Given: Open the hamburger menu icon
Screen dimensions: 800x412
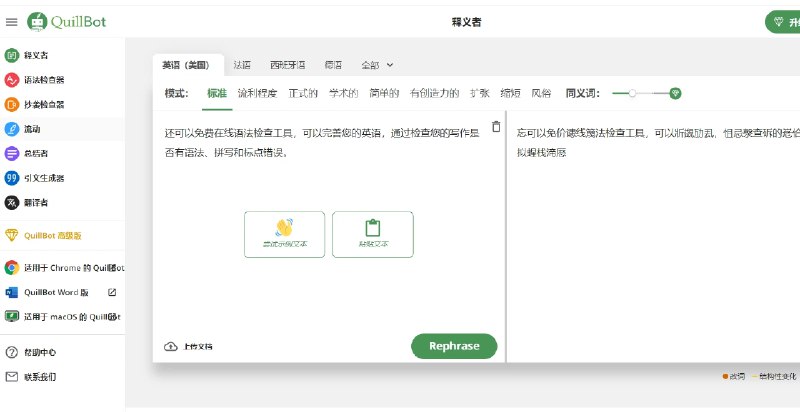Looking at the screenshot, I should 11,22.
